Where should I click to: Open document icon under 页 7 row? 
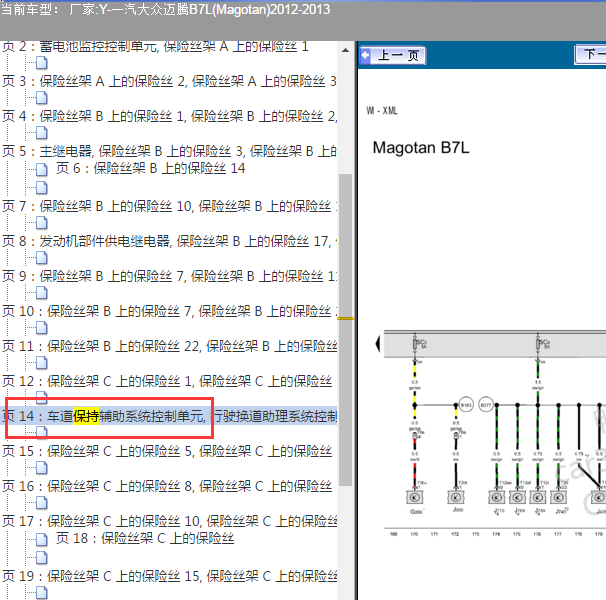(42, 223)
